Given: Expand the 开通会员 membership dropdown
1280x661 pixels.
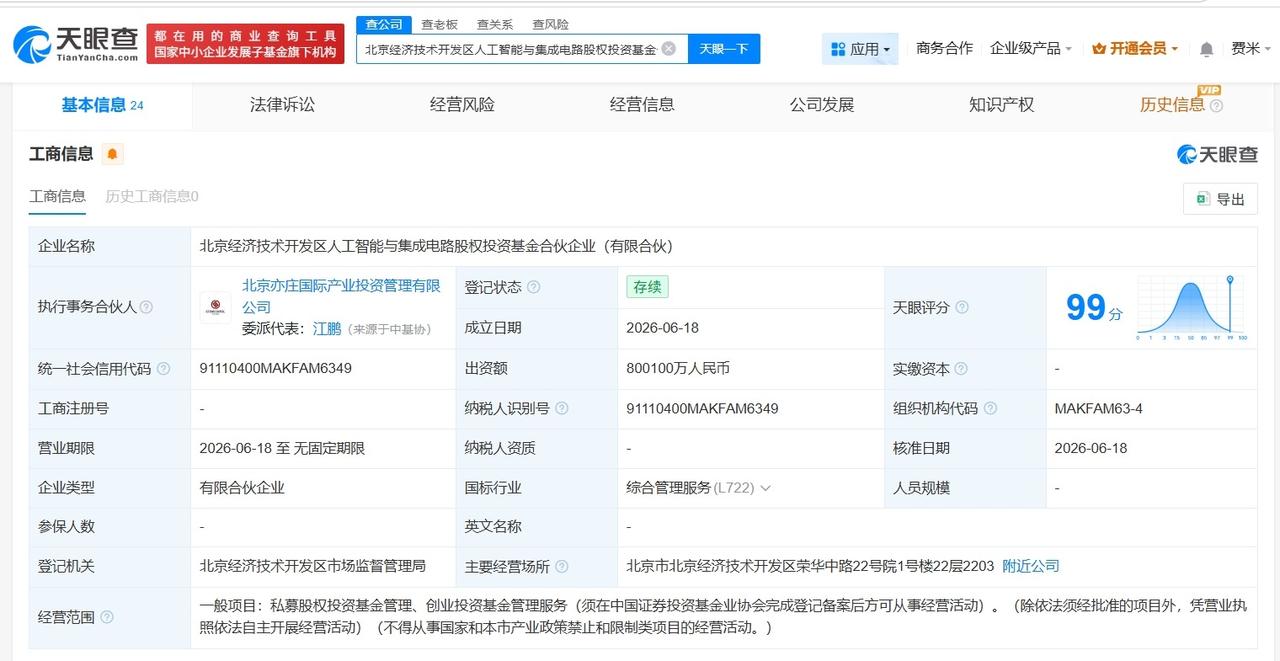Looking at the screenshot, I should click(1135, 48).
